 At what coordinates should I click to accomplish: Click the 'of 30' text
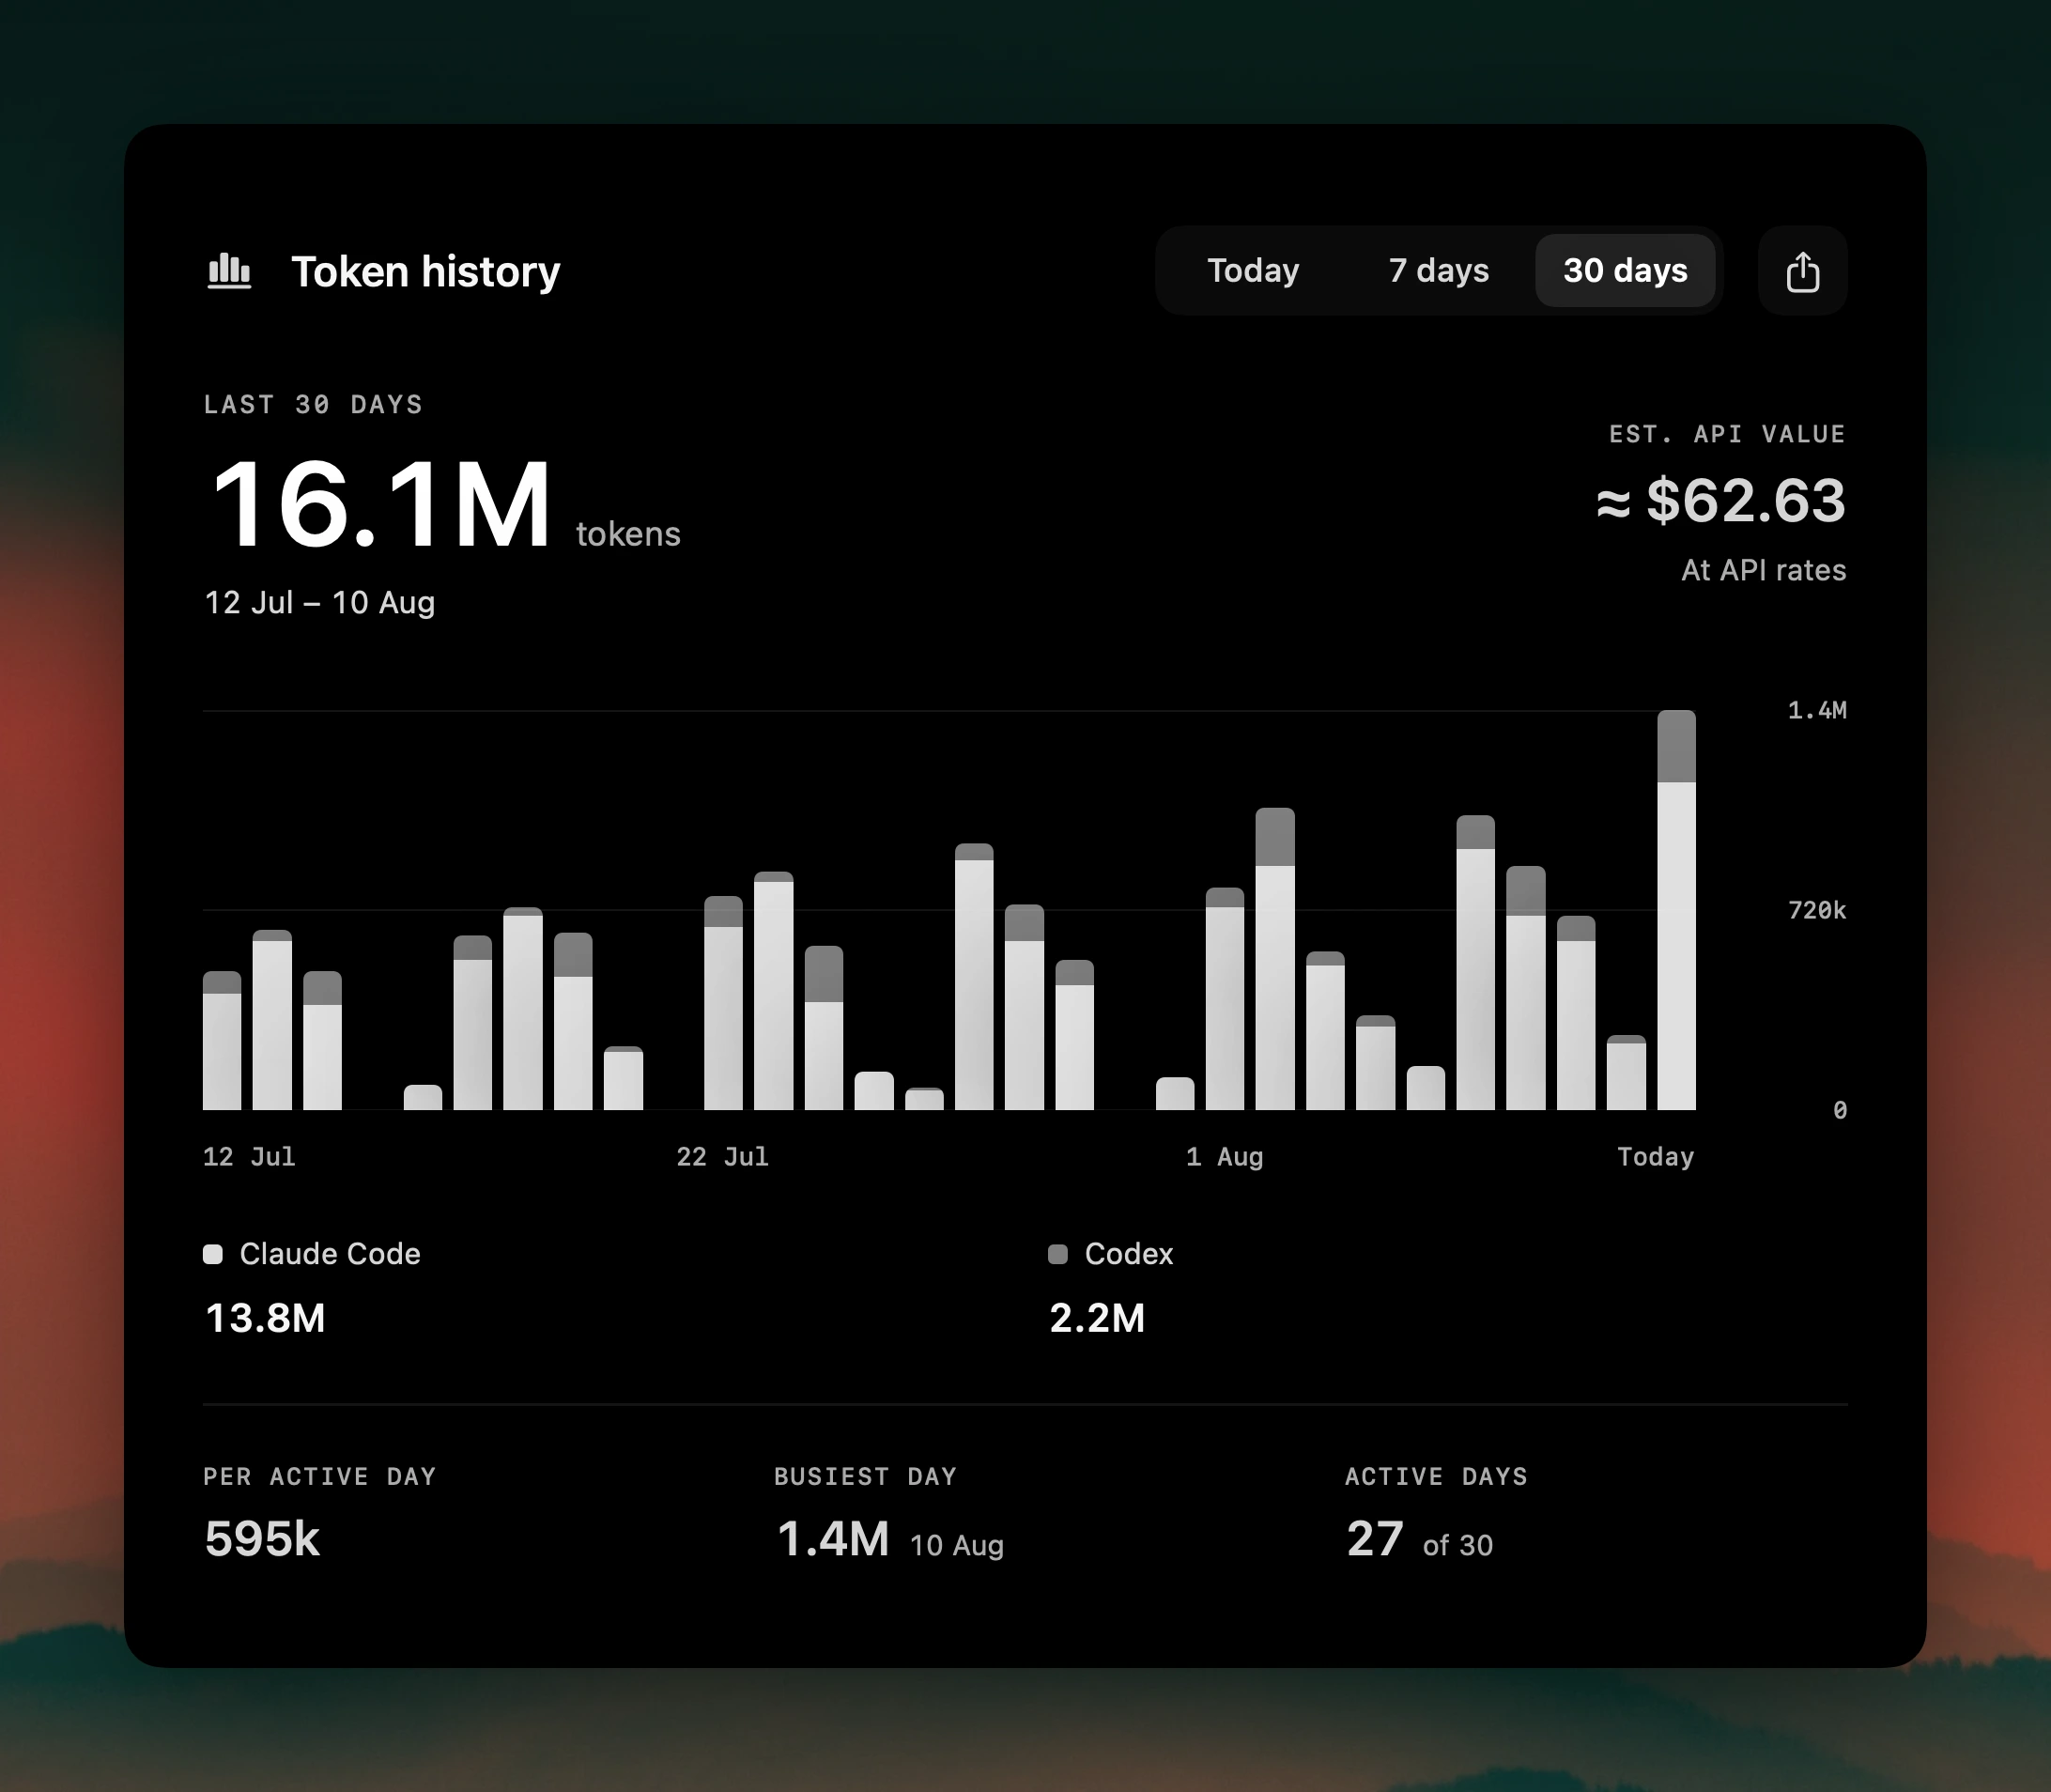(1458, 1545)
